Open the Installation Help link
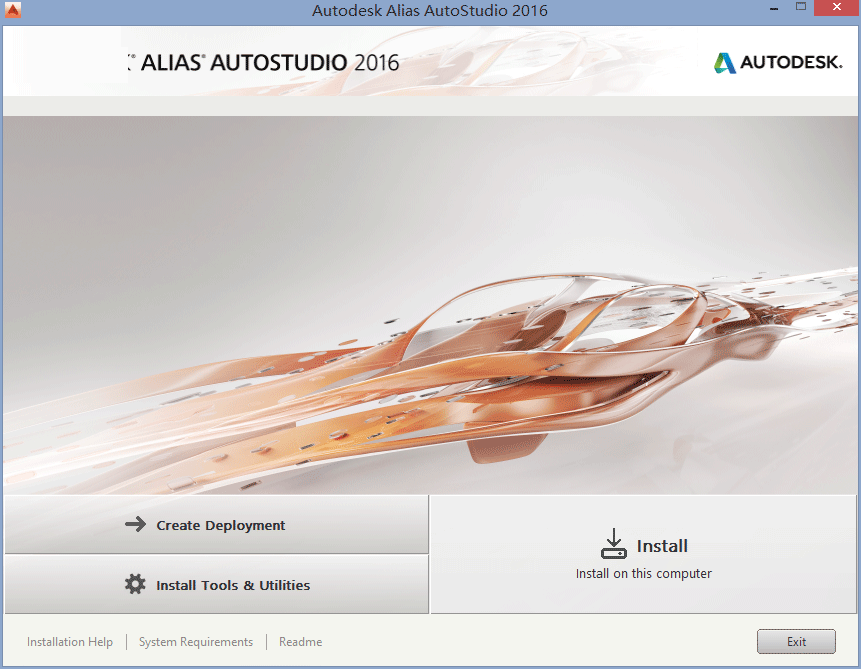This screenshot has height=669, width=861. tap(70, 642)
